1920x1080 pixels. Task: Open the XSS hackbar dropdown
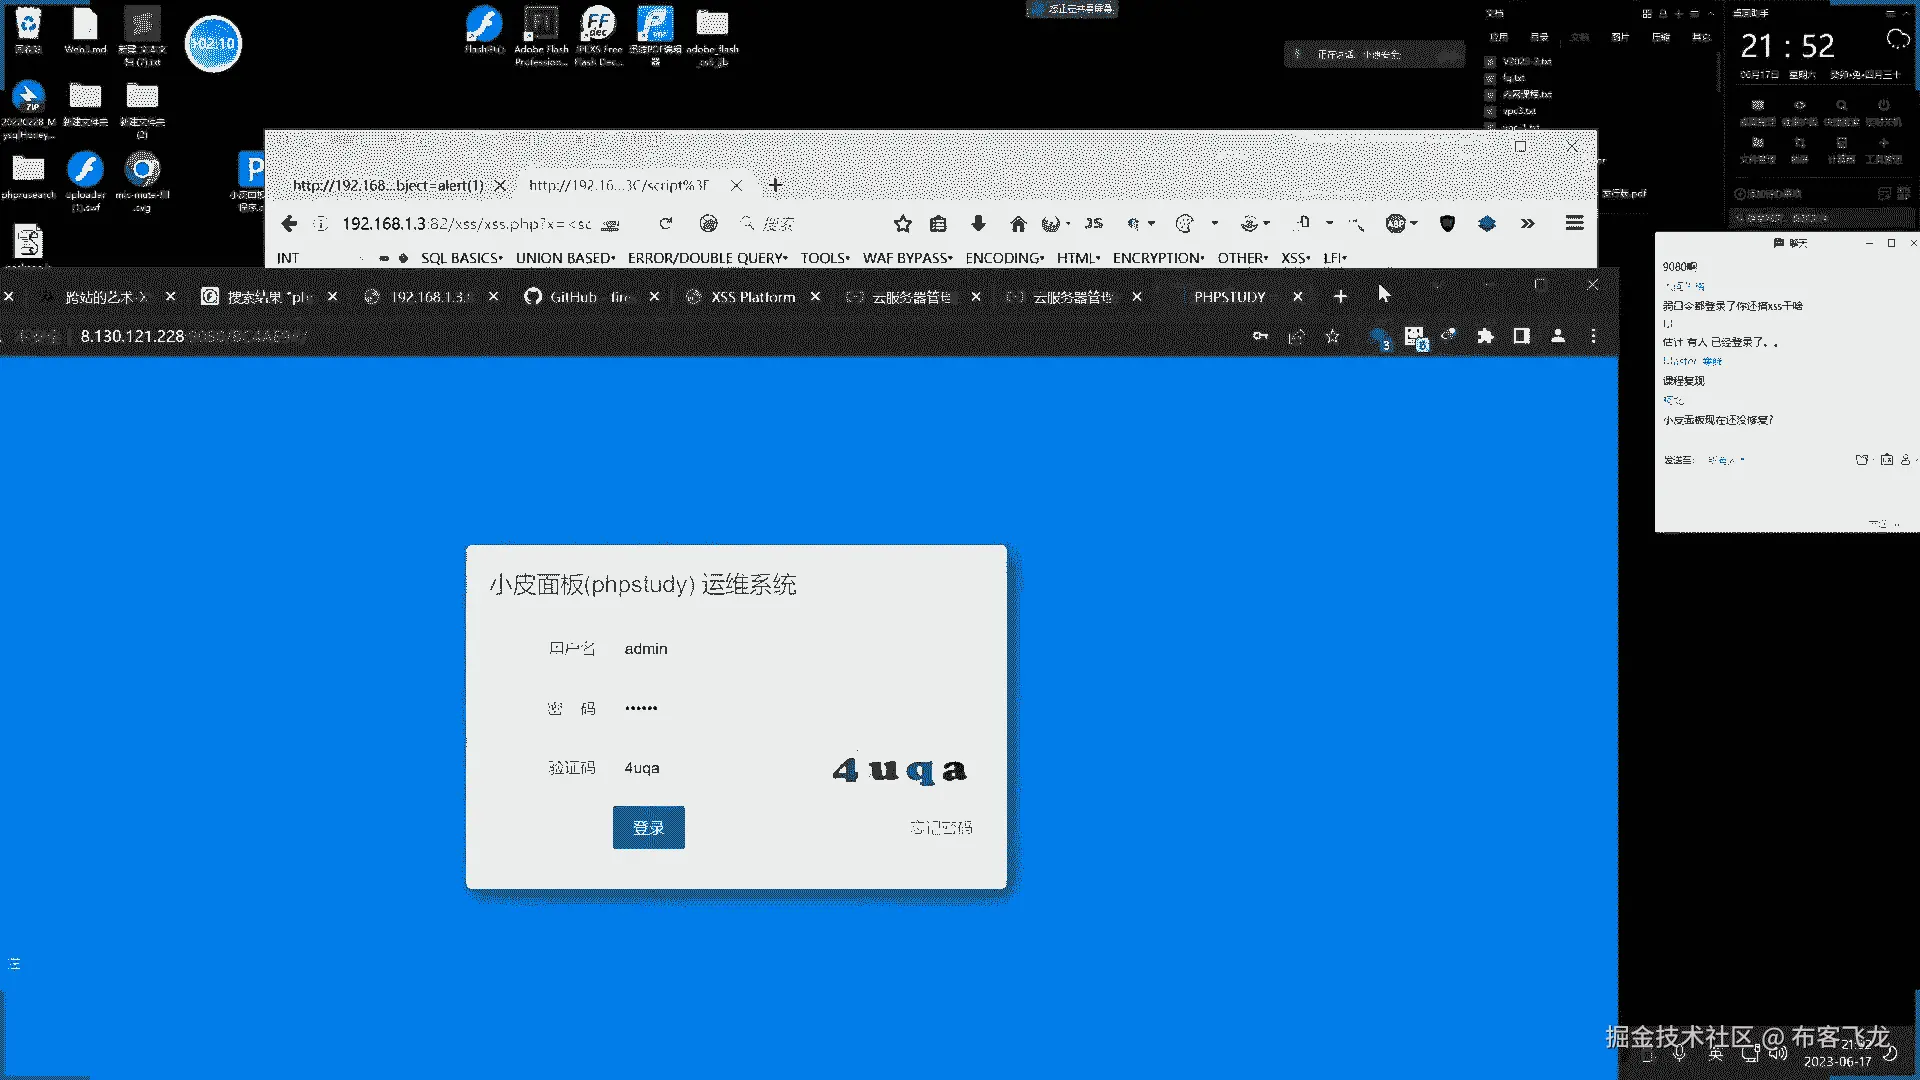1295,258
